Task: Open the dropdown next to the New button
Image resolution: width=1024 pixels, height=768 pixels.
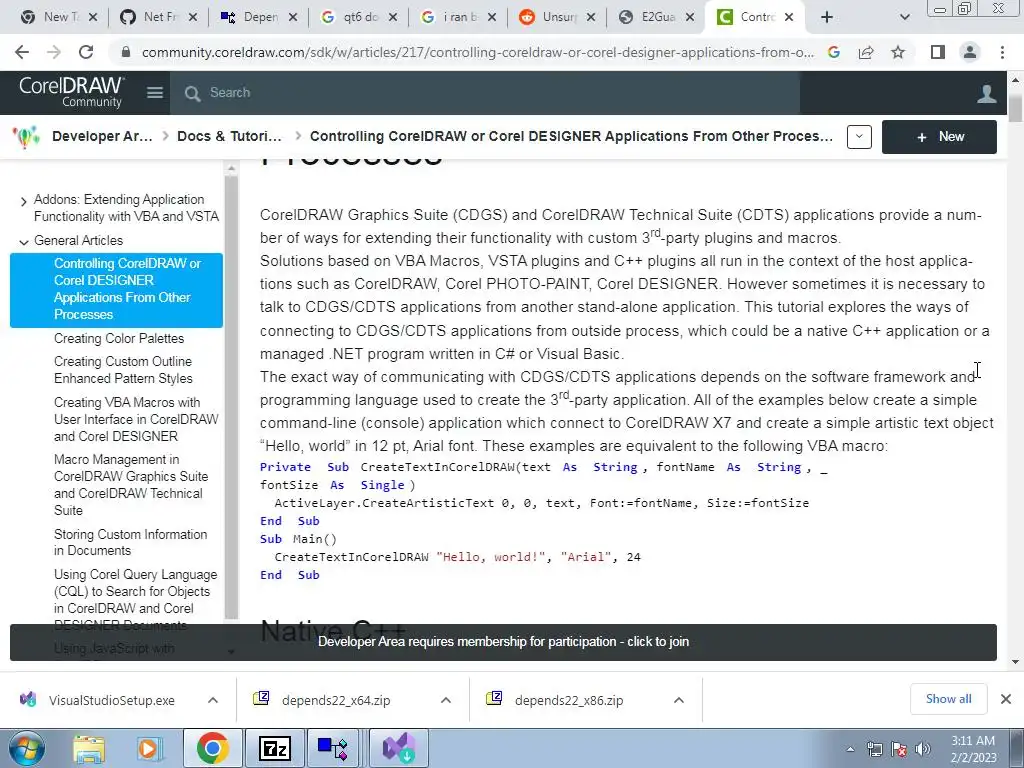Action: tap(859, 136)
